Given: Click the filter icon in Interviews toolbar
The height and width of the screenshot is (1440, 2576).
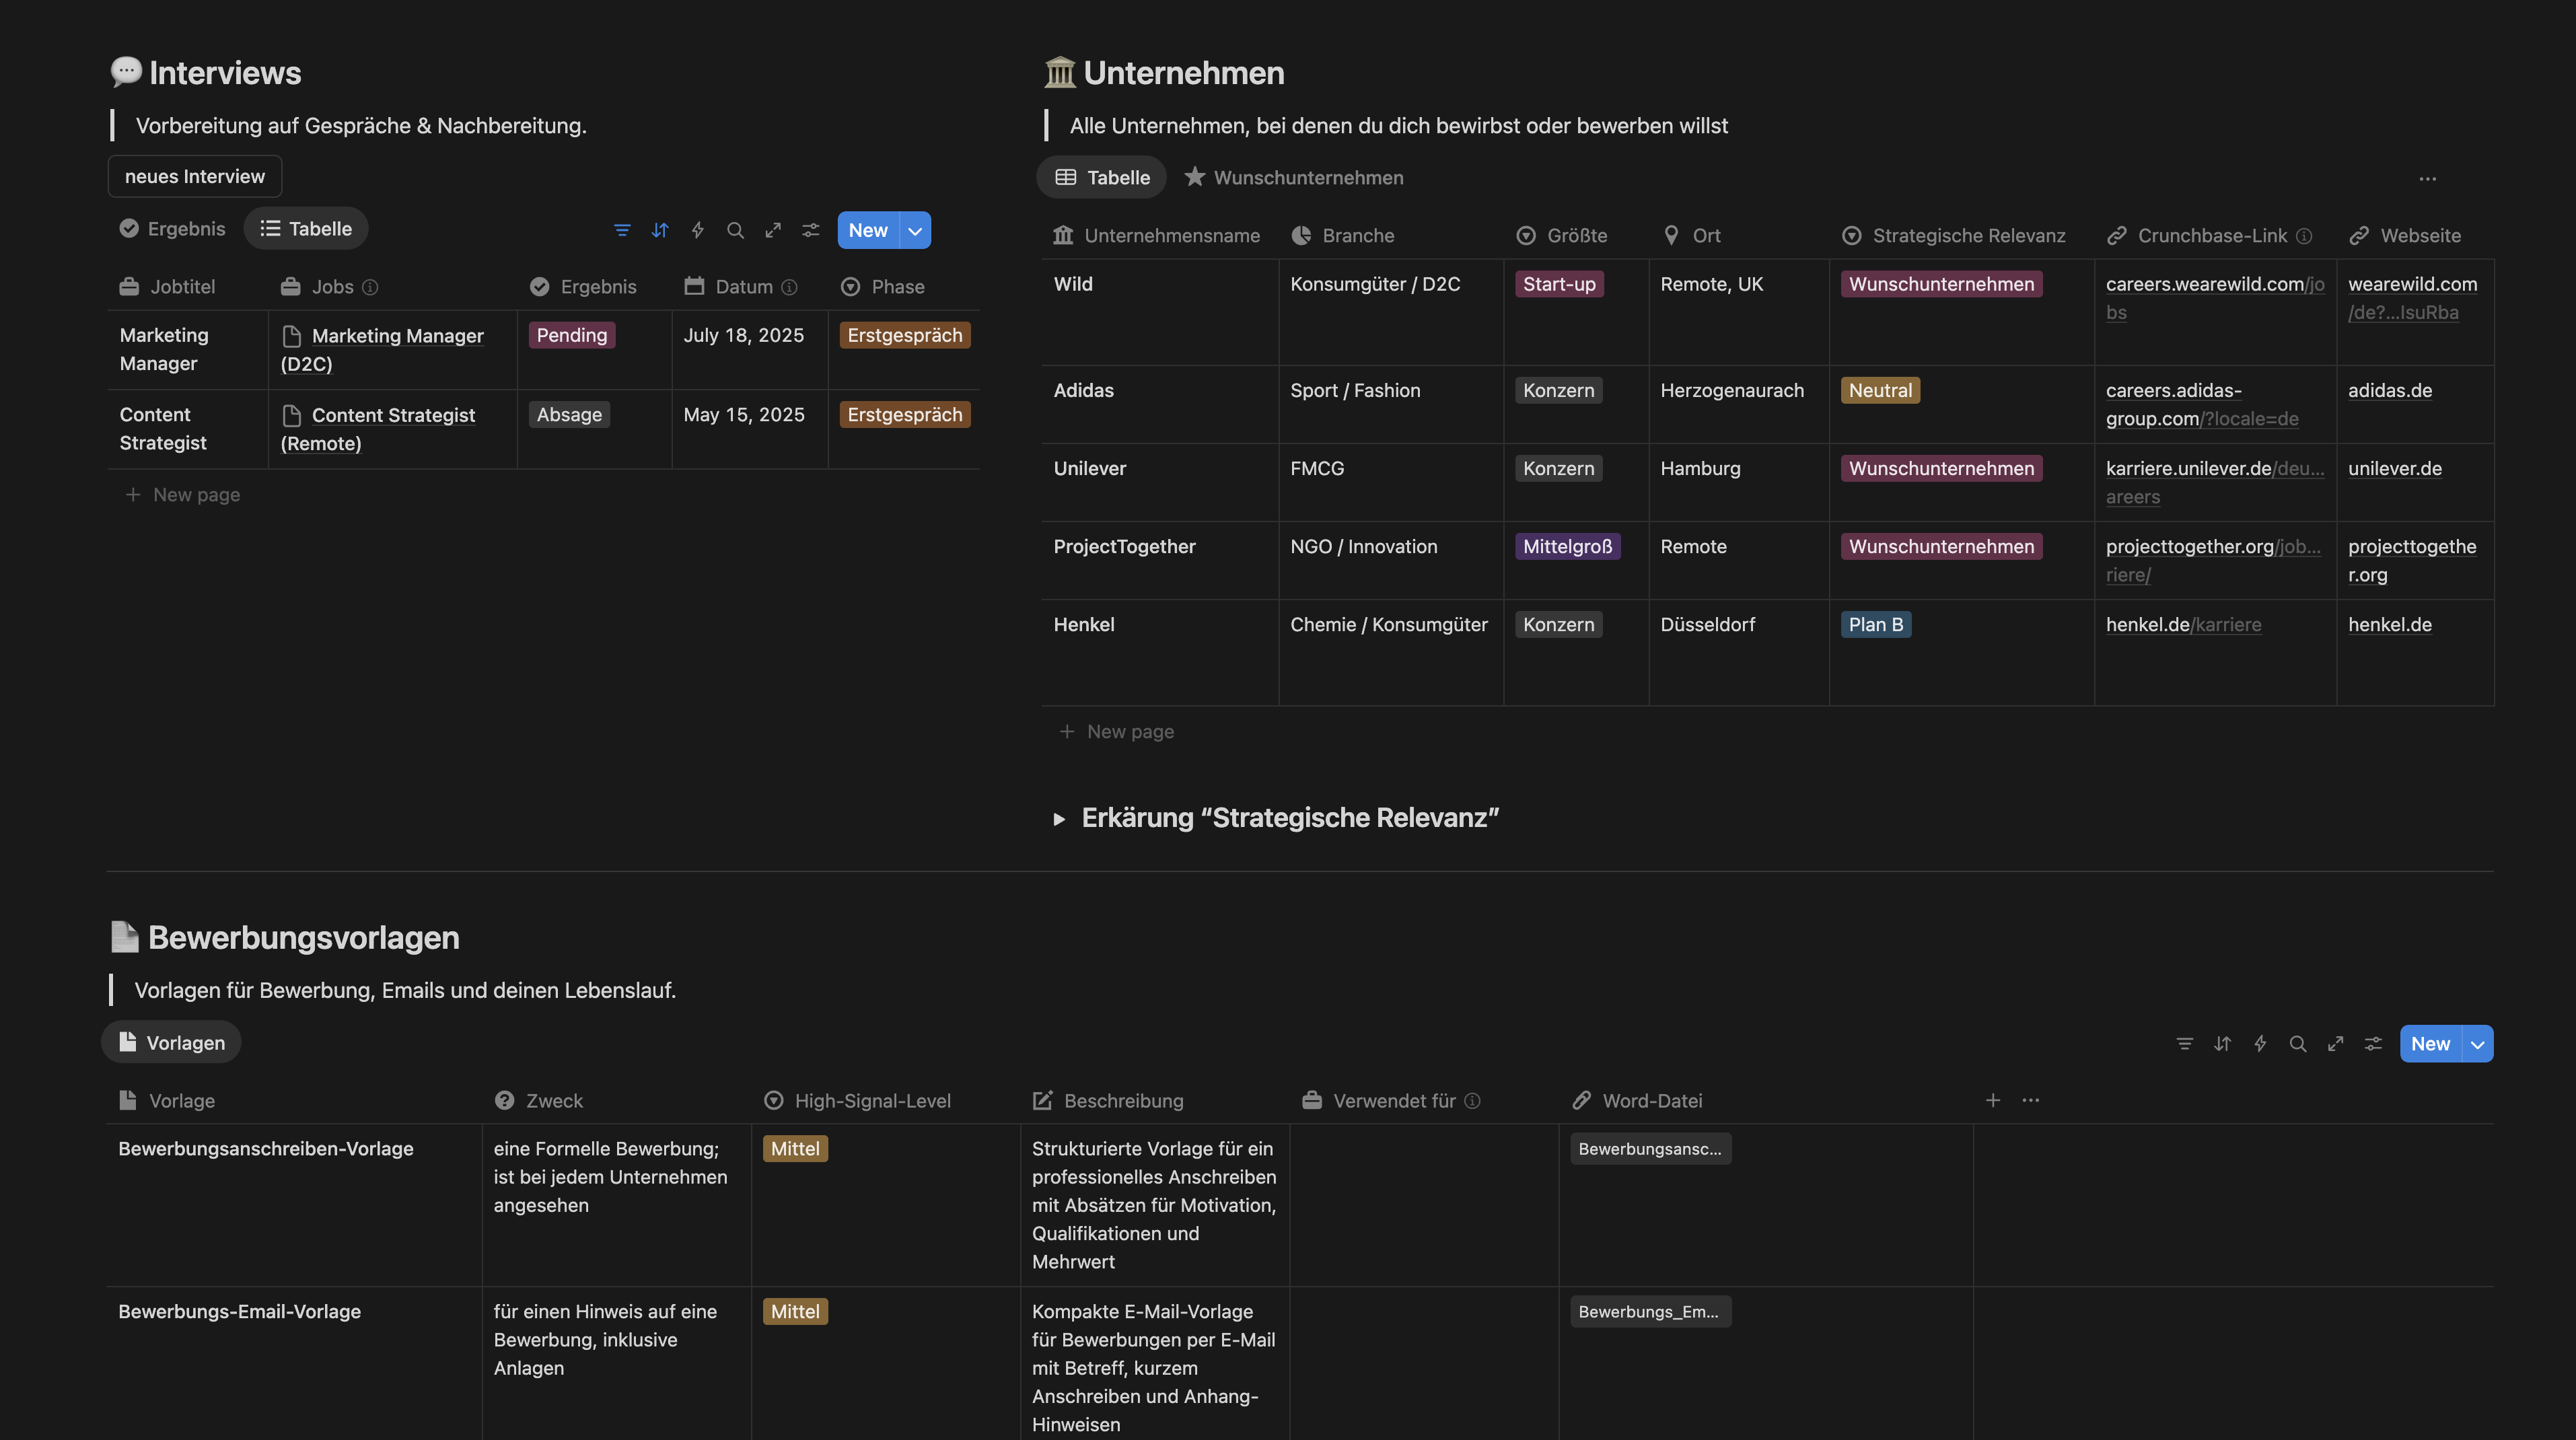Looking at the screenshot, I should [622, 230].
